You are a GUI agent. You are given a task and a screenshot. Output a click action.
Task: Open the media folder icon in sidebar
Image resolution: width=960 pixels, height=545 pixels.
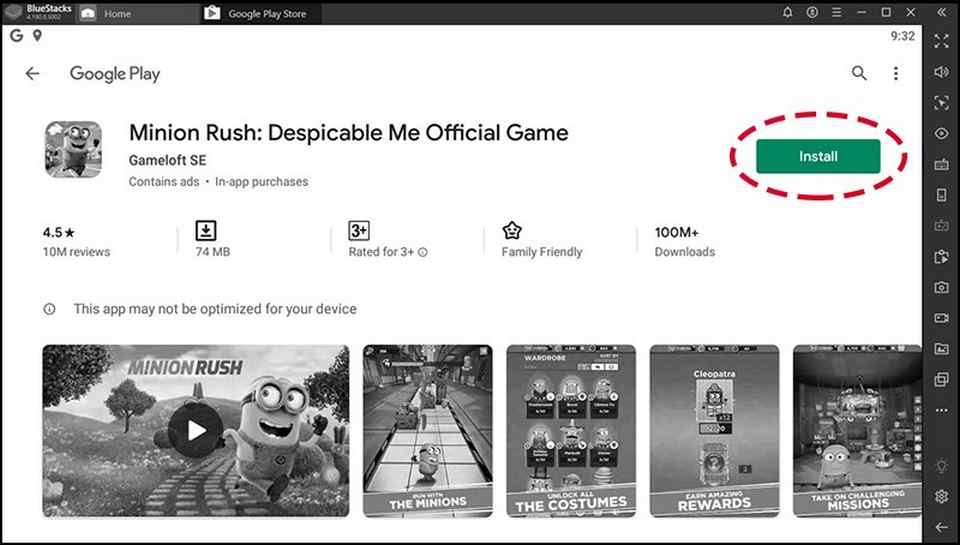[942, 348]
